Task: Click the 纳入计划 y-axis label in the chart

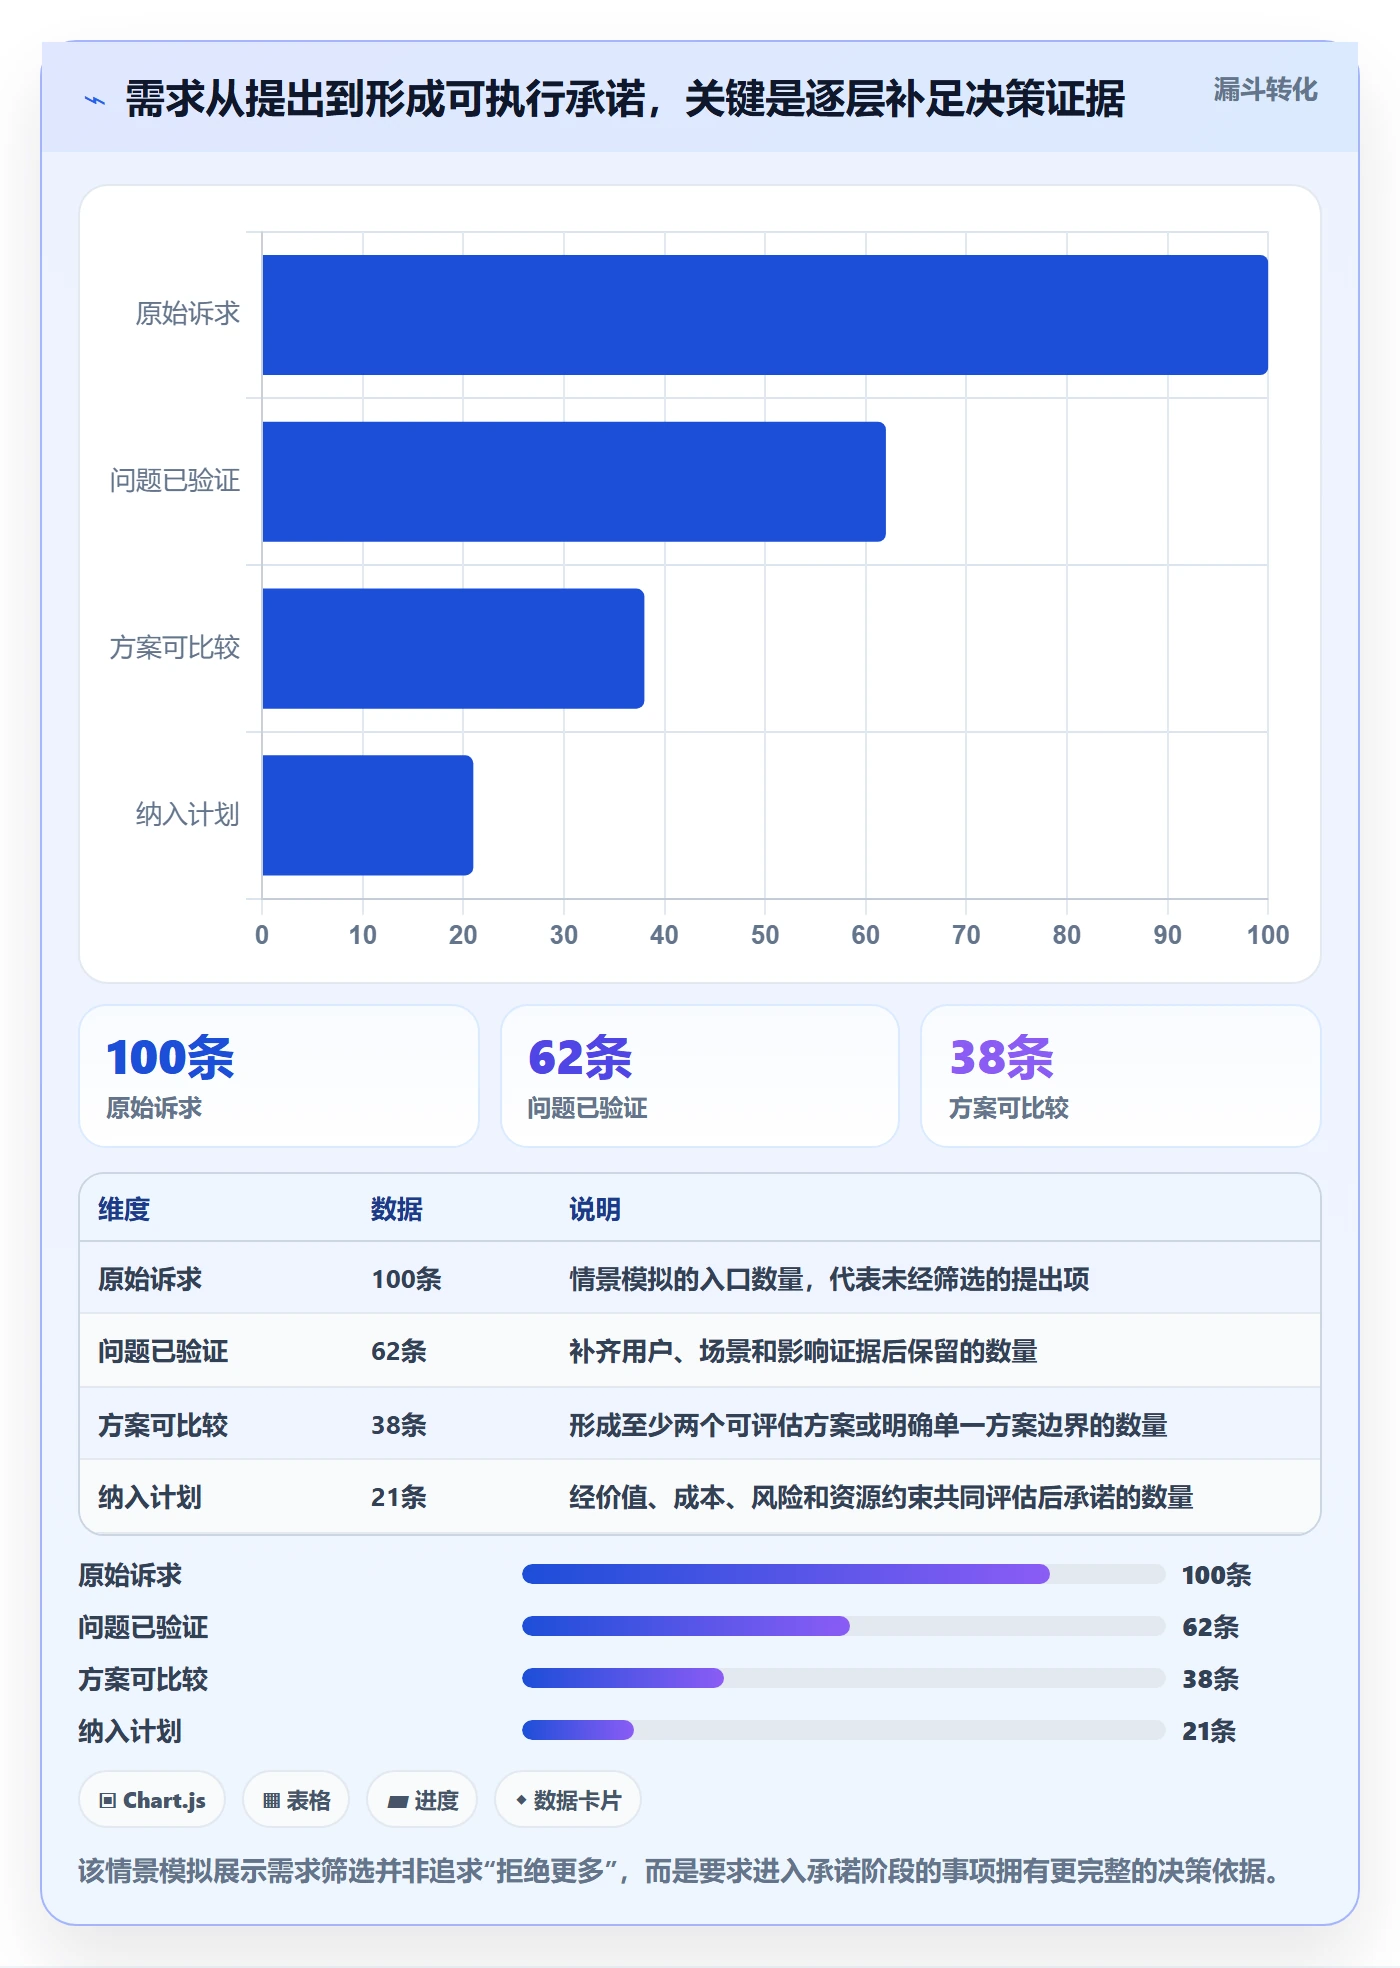Action: tap(188, 814)
